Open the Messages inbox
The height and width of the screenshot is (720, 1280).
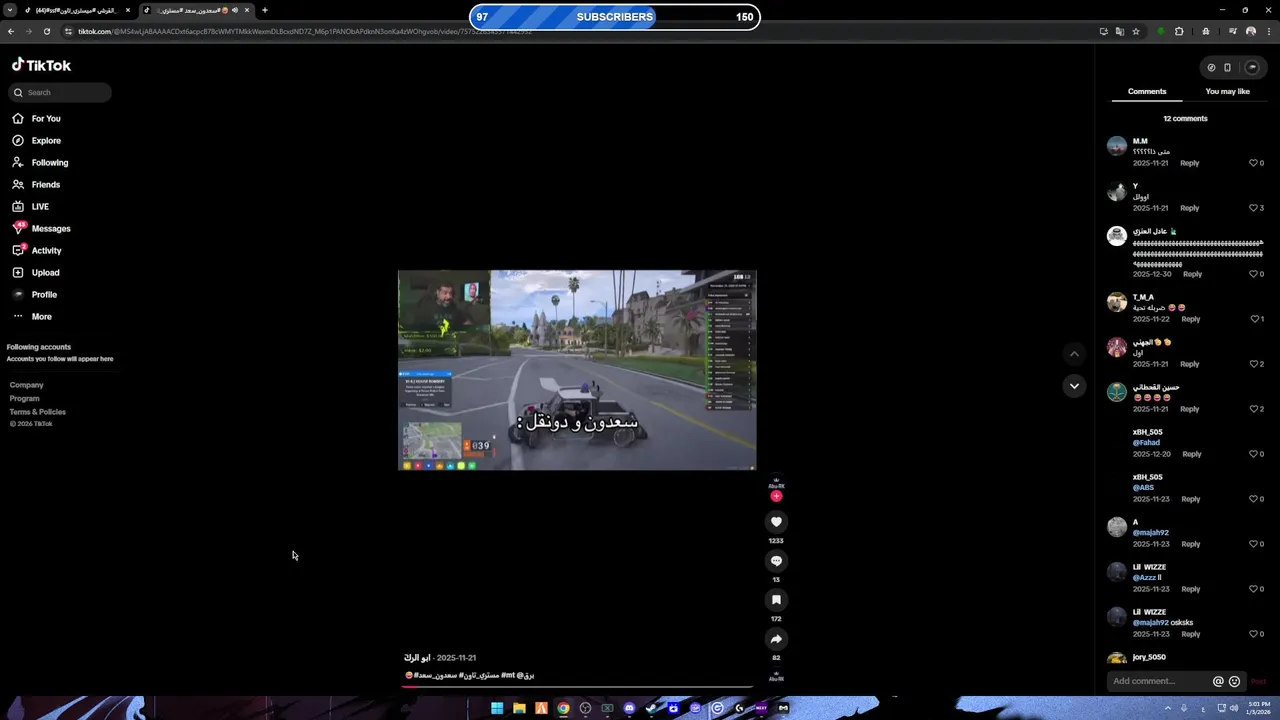click(41, 229)
